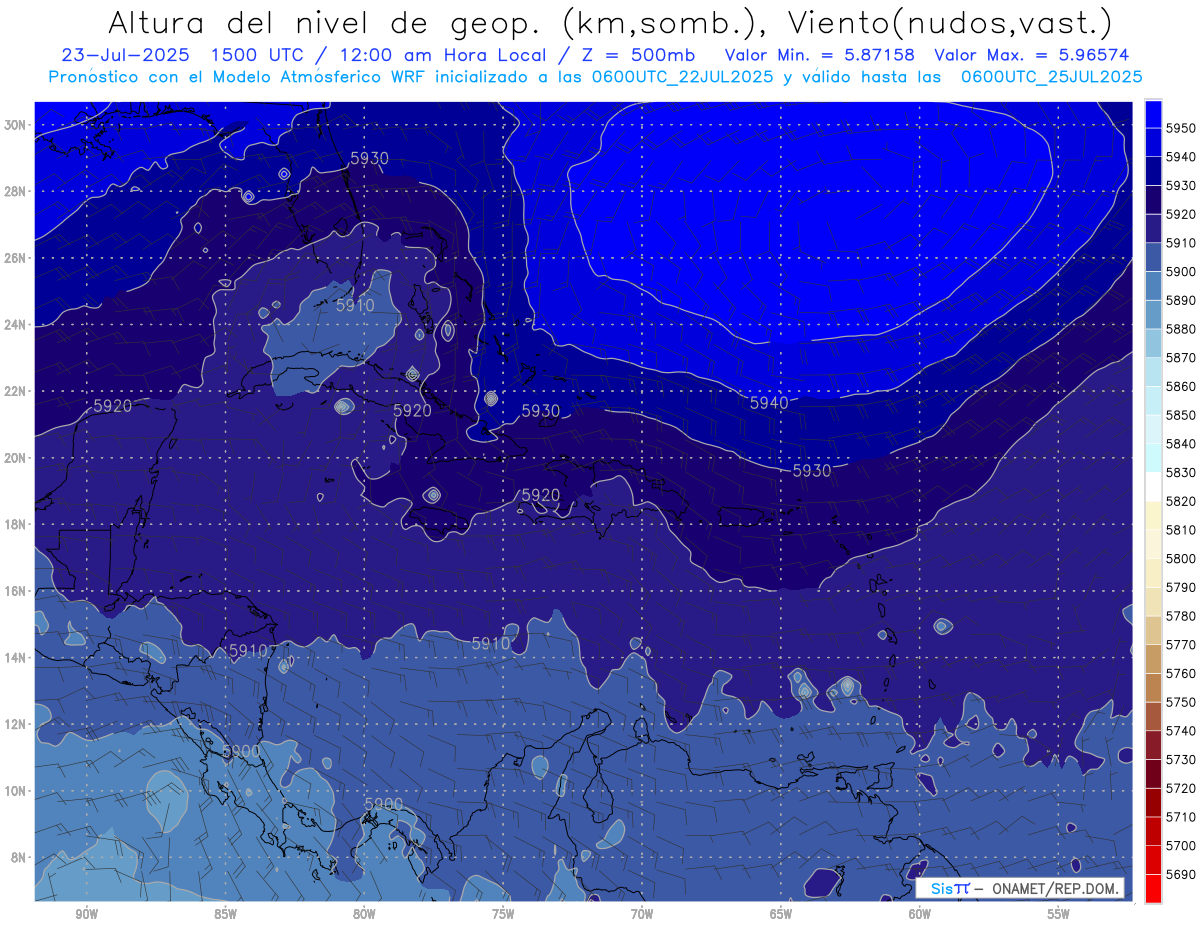
Task: Select the 70W longitude axis label
Action: 642,914
